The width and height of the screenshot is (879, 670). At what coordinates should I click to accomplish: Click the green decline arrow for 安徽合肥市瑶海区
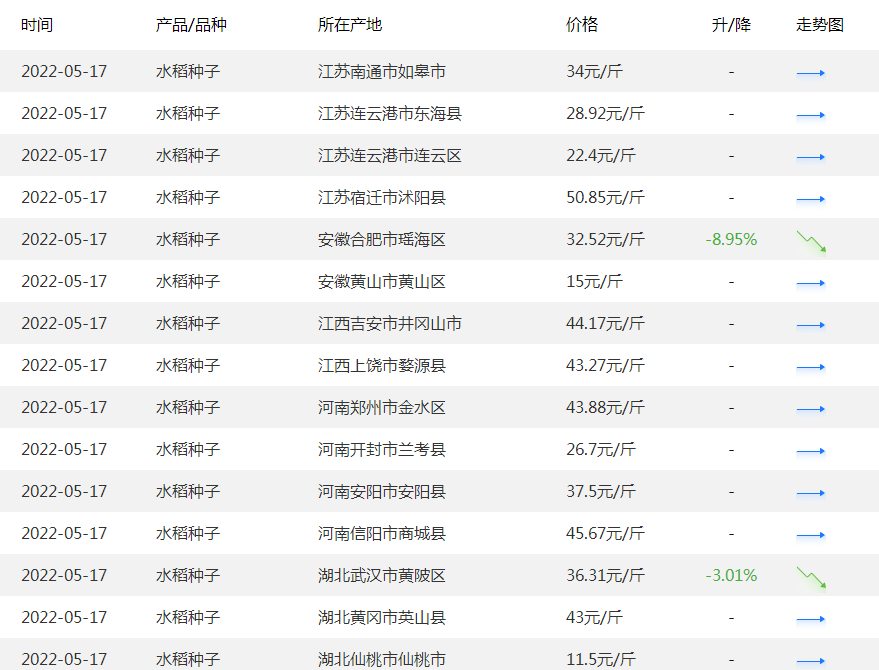point(810,239)
